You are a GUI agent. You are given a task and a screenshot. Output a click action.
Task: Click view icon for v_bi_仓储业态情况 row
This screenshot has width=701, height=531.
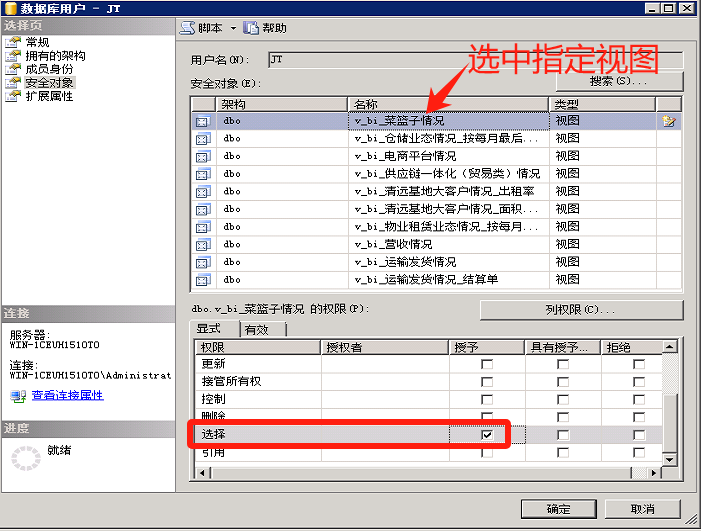pos(203,139)
